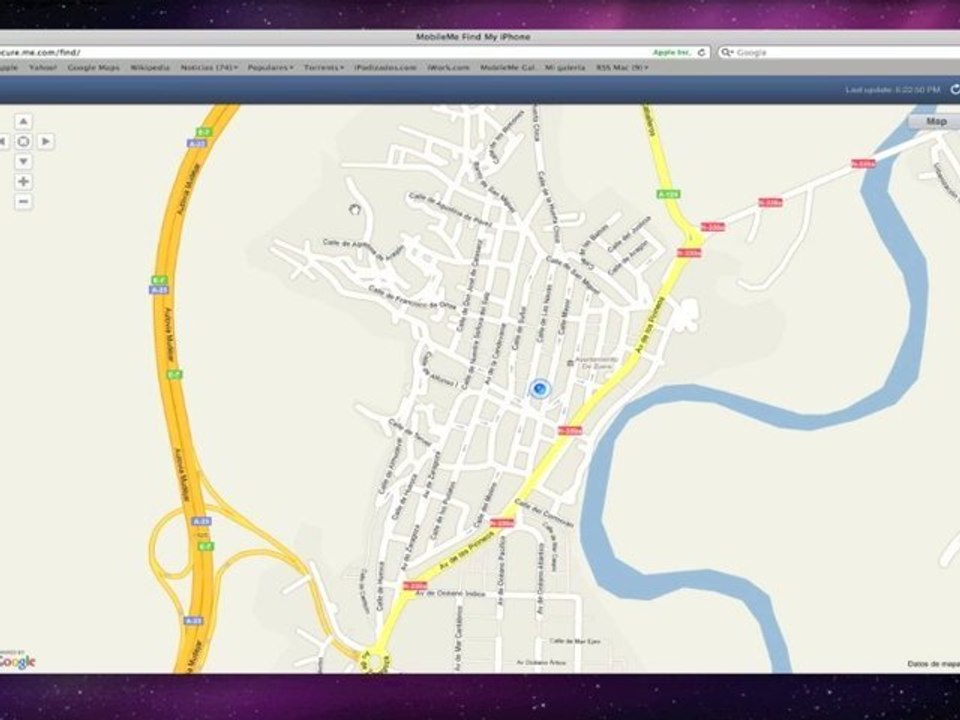Image resolution: width=960 pixels, height=720 pixels.
Task: Refresh the device location next to Last update
Action: (x=954, y=90)
